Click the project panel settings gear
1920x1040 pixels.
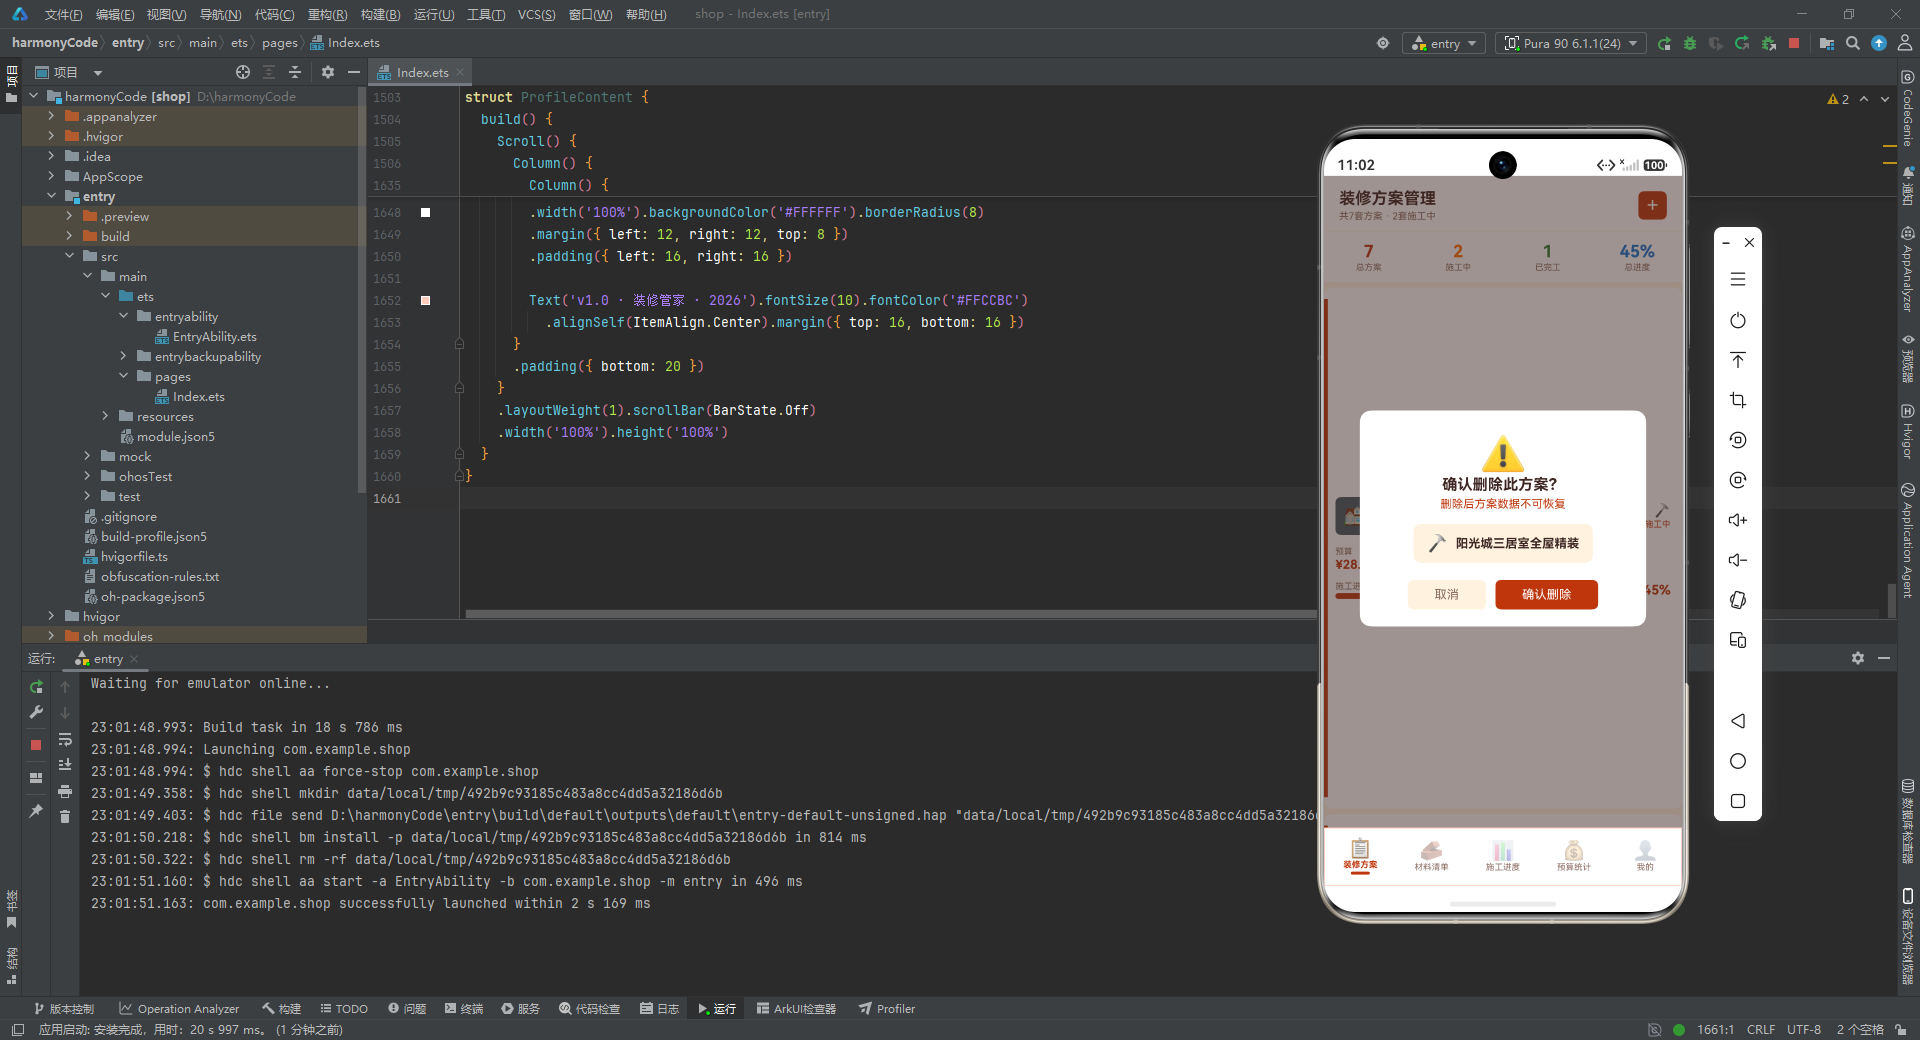click(328, 72)
